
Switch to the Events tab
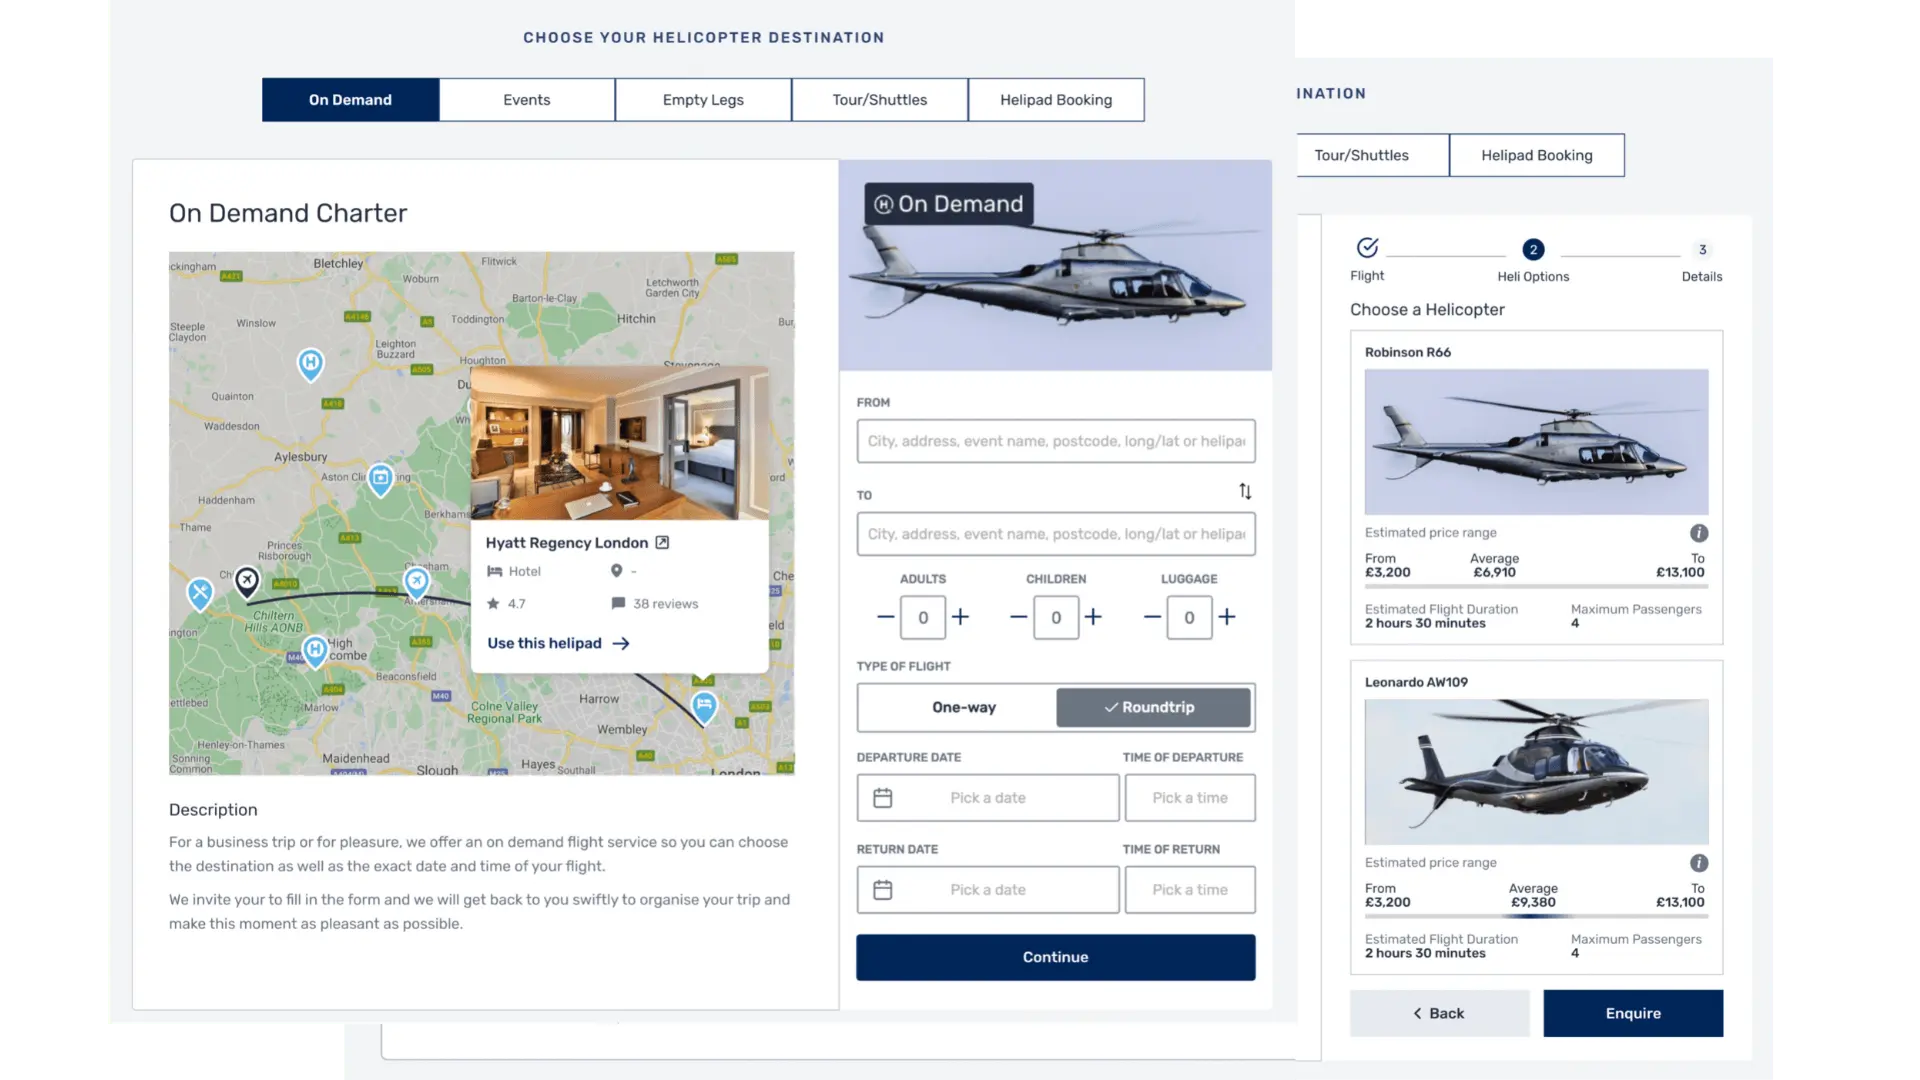pos(527,100)
